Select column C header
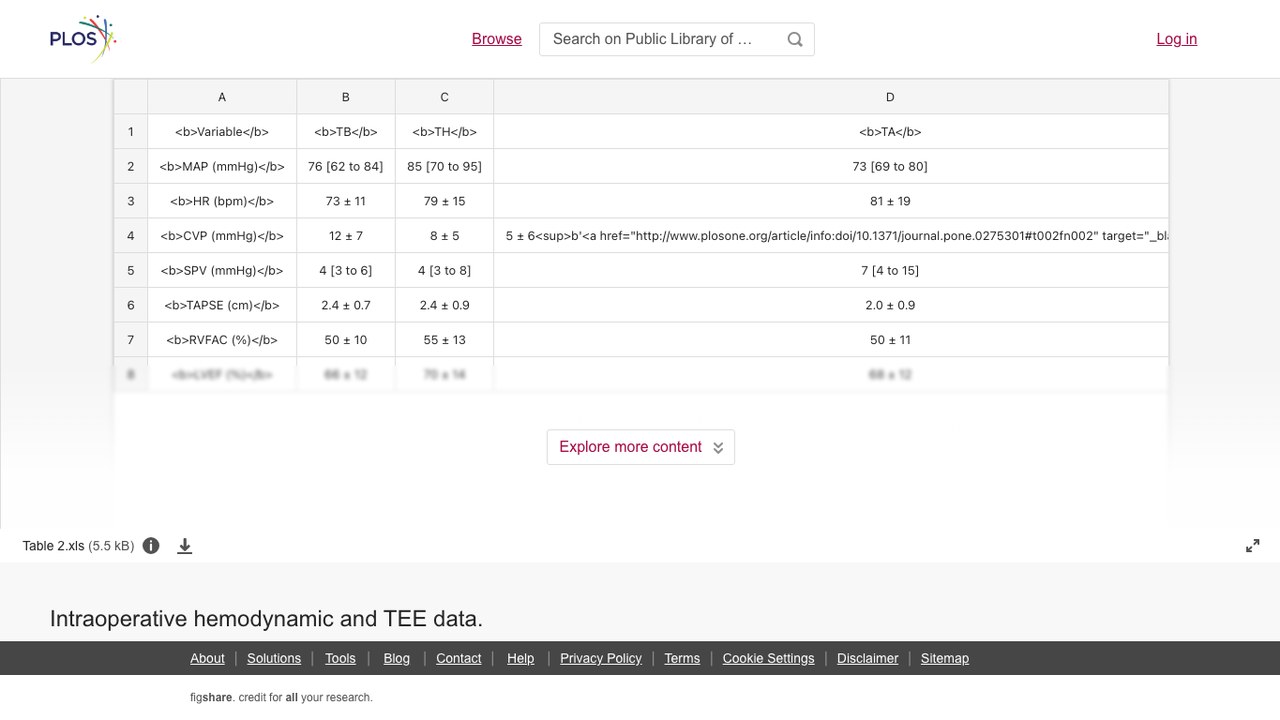 [444, 97]
